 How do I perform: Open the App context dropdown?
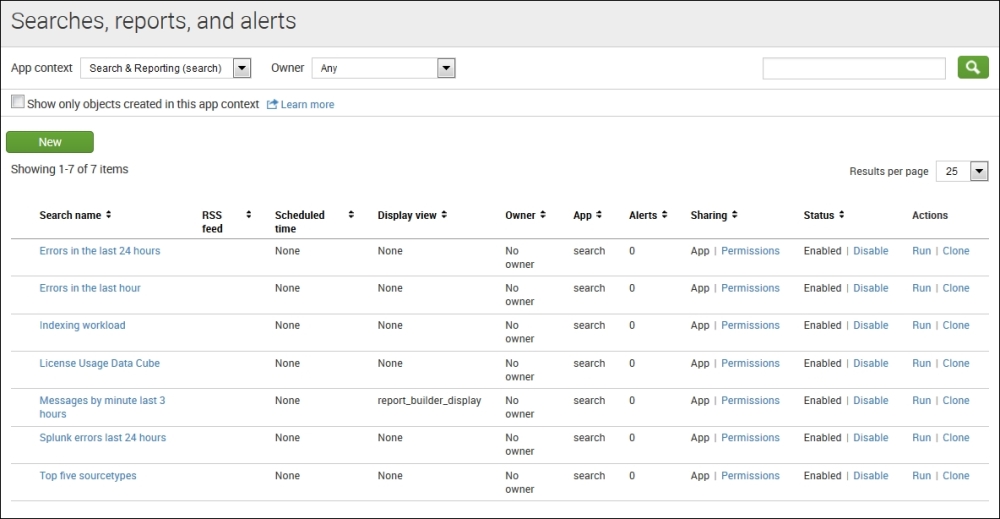tap(241, 68)
